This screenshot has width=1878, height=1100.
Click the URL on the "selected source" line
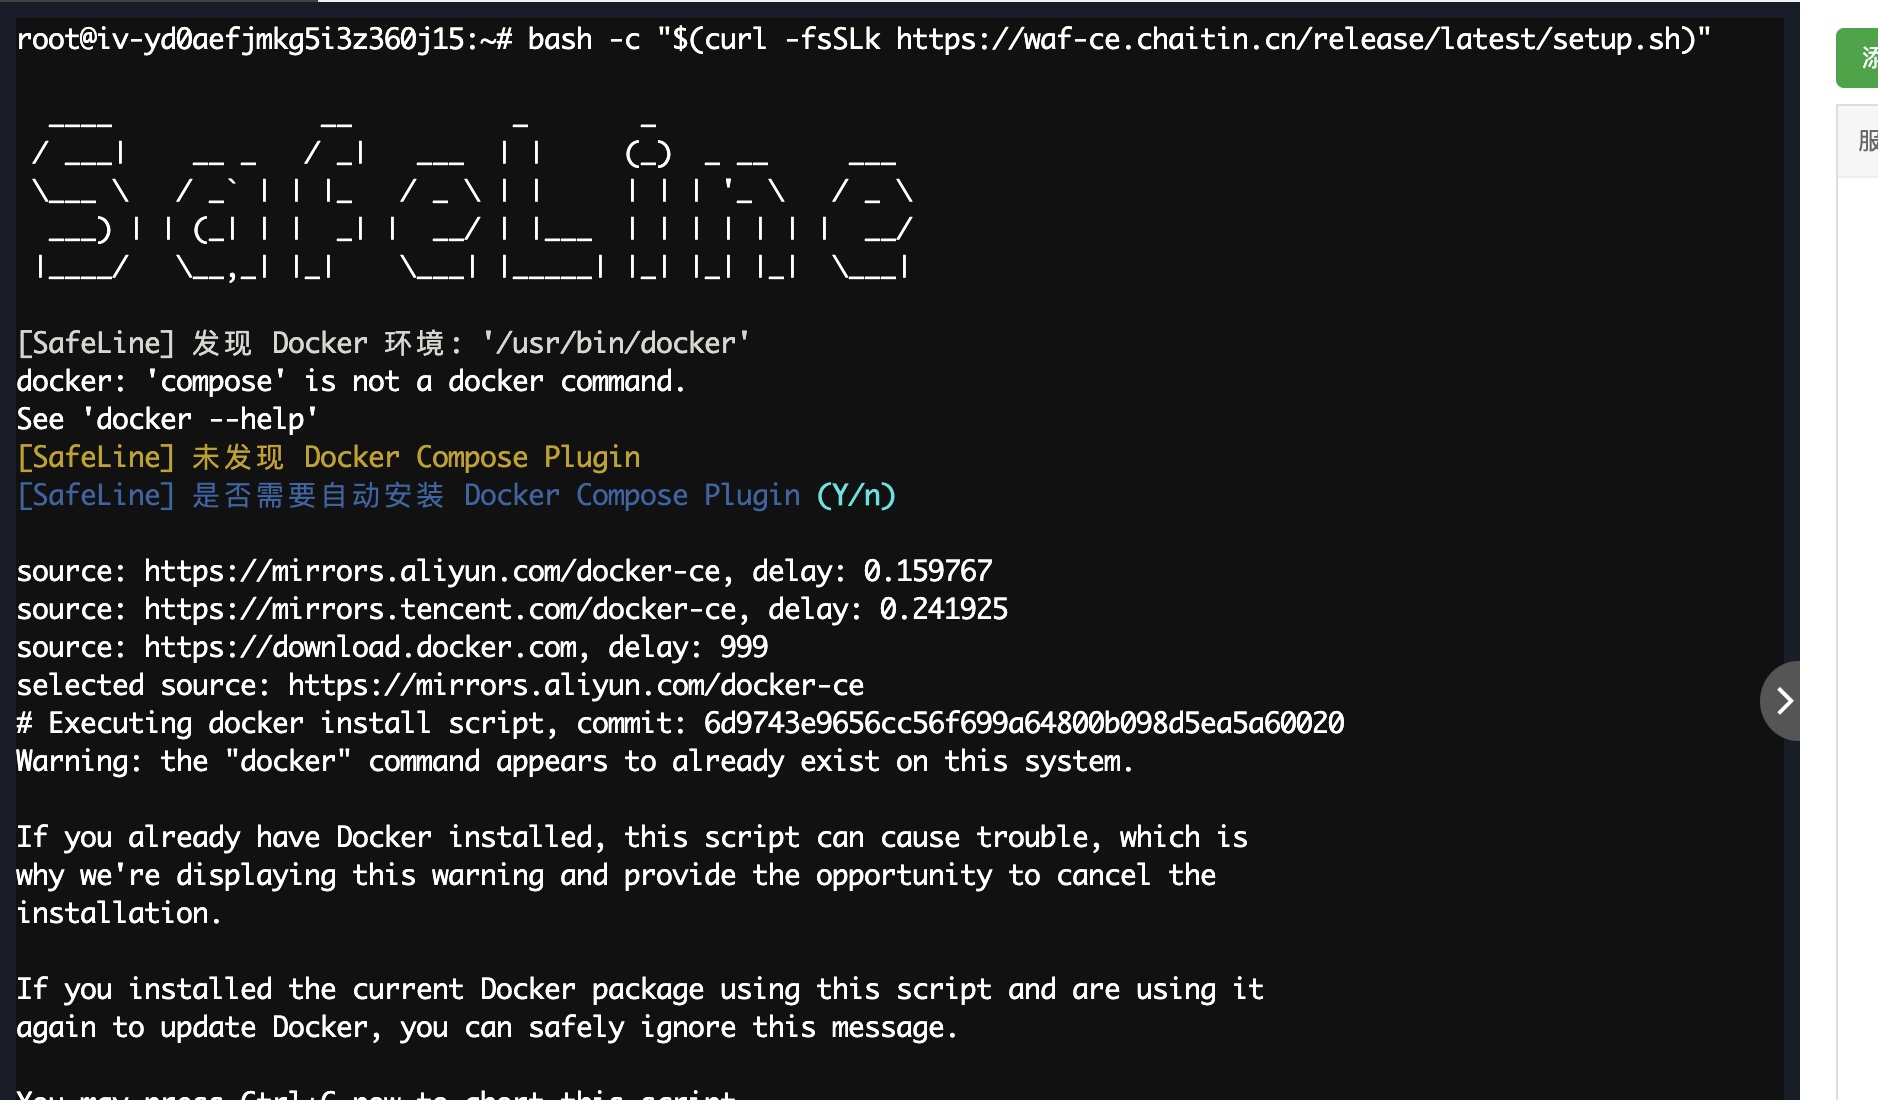576,685
